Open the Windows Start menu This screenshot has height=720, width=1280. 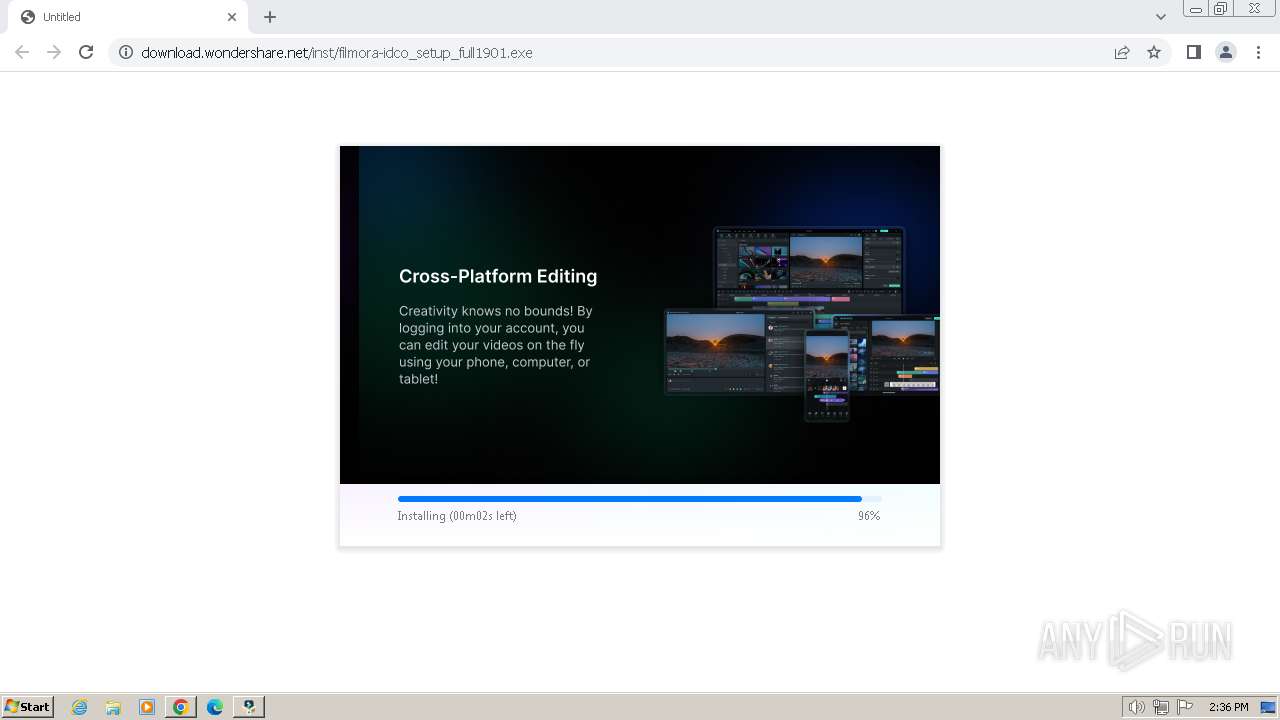[x=28, y=706]
